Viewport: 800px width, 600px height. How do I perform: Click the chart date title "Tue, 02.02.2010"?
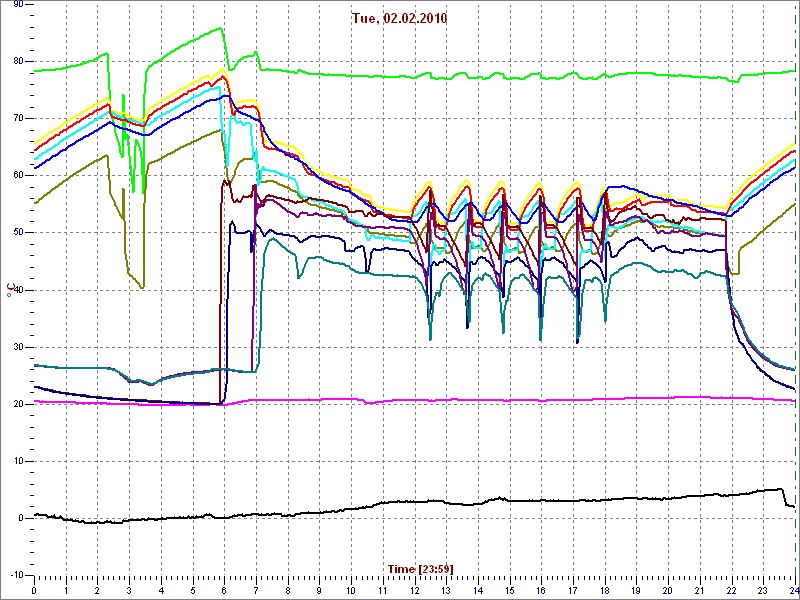coord(399,18)
